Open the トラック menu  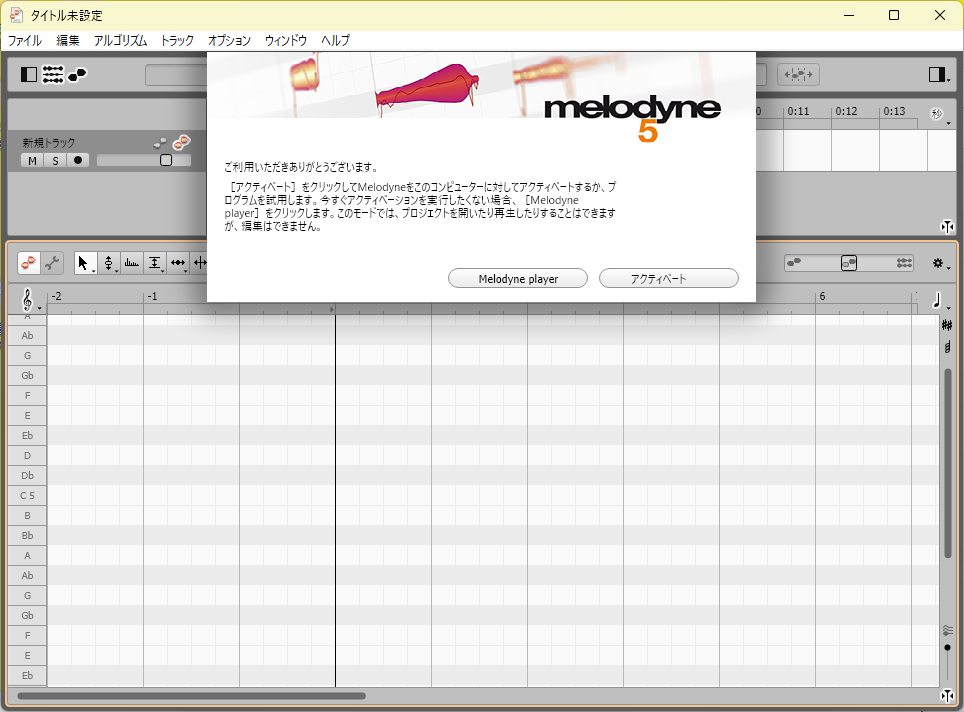177,41
